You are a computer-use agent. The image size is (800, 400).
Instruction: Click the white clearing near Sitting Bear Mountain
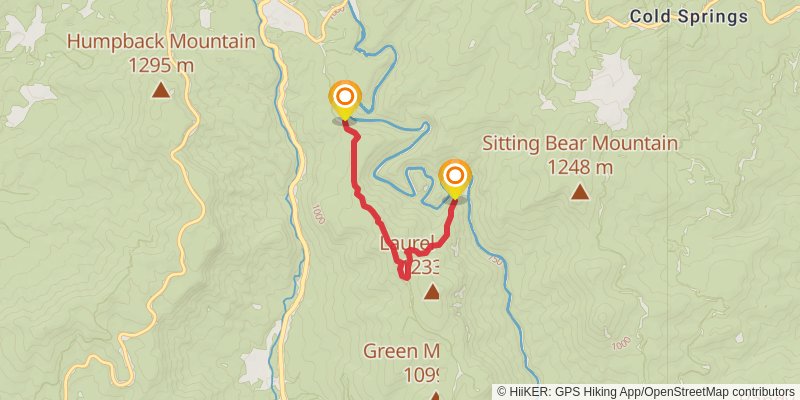[x=608, y=89]
